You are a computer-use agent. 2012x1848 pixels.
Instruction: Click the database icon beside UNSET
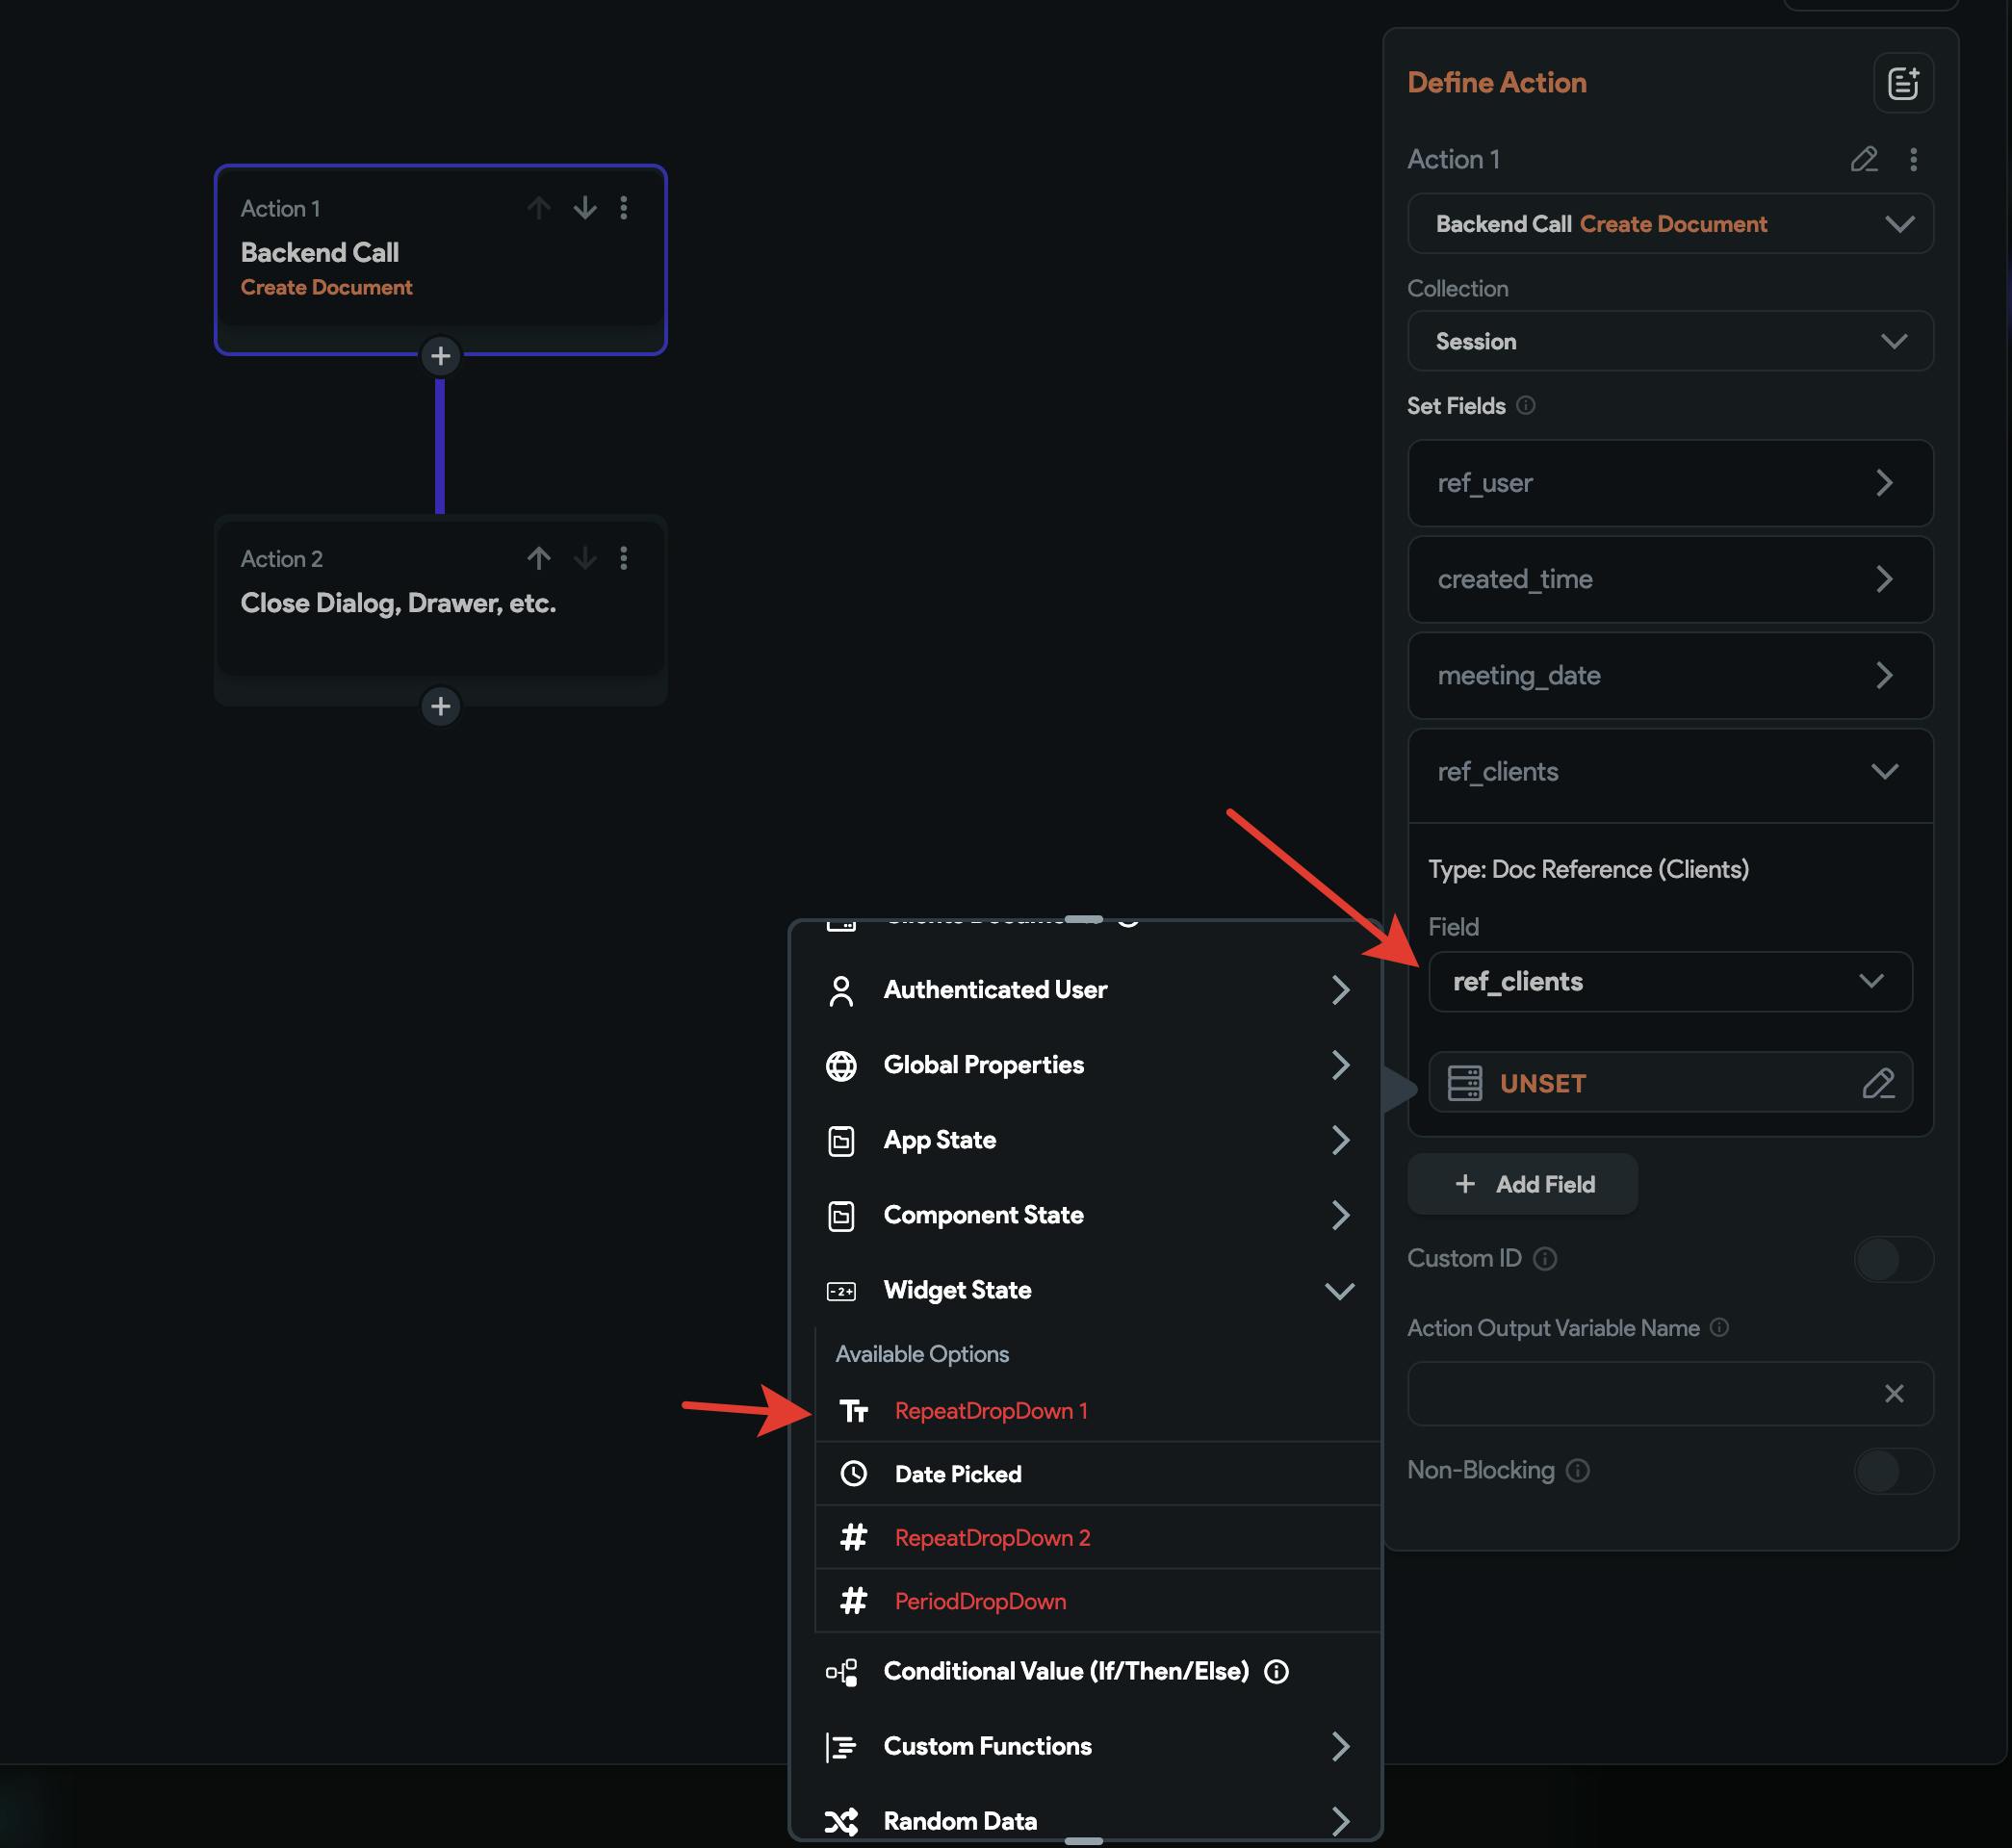[1464, 1083]
